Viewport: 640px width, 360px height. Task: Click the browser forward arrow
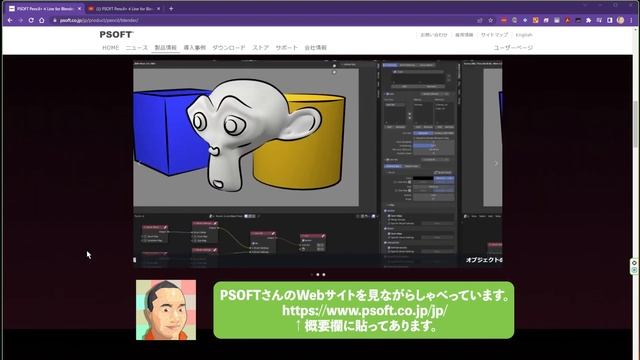pos(20,20)
